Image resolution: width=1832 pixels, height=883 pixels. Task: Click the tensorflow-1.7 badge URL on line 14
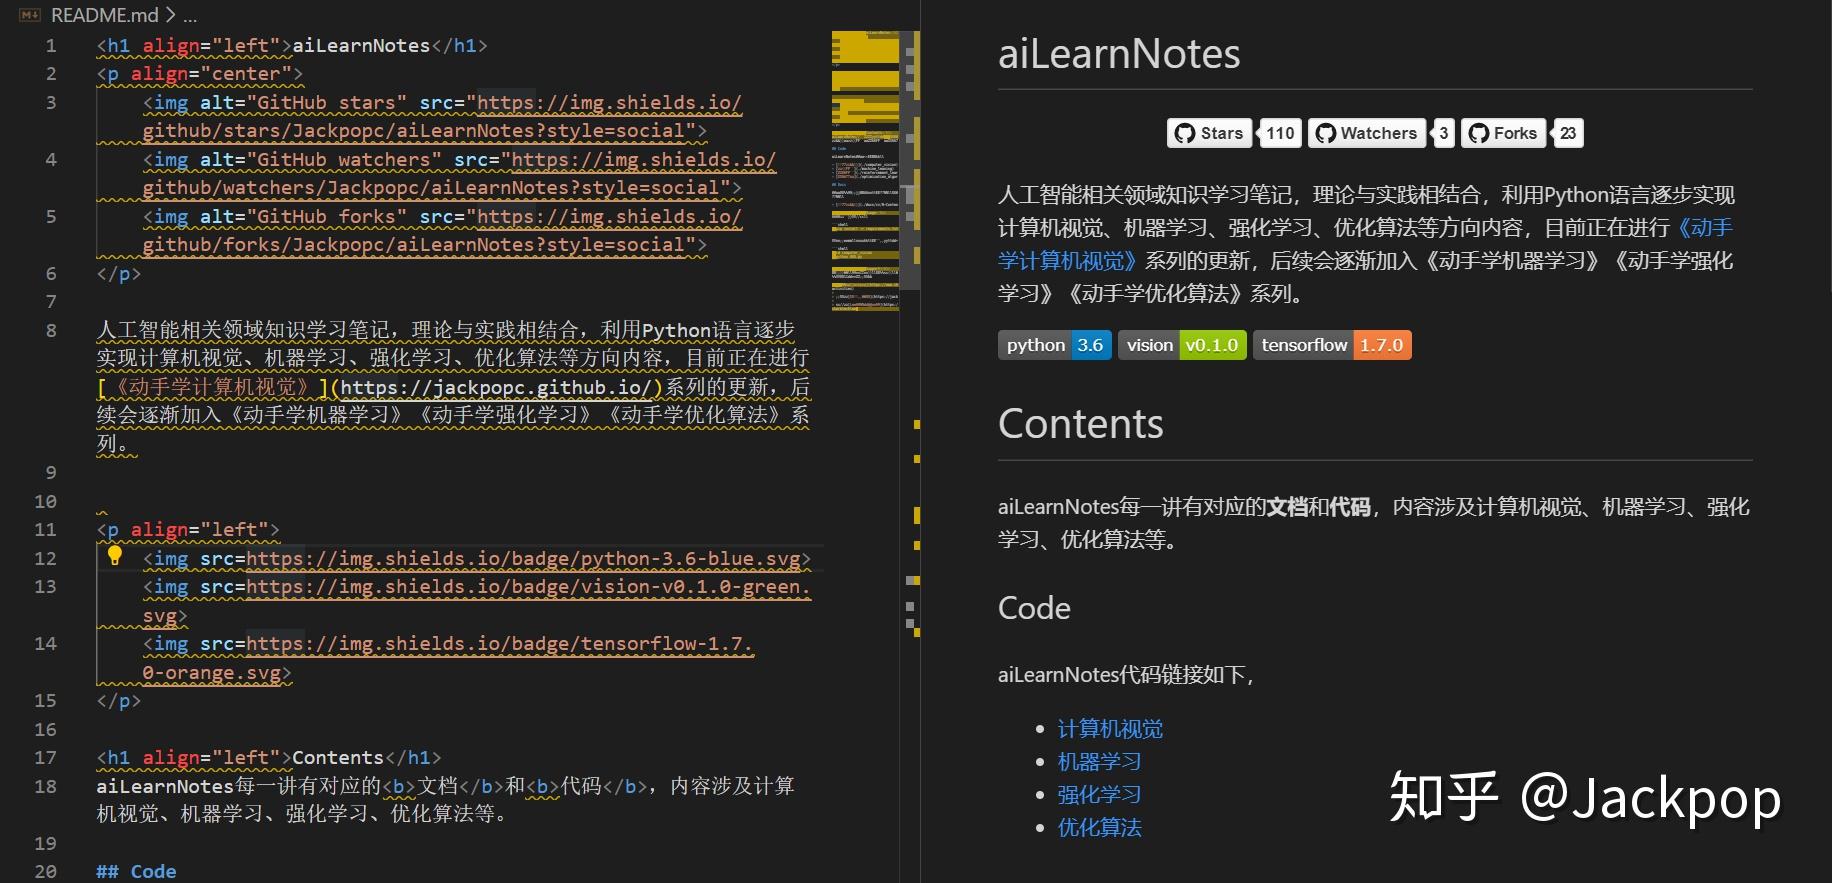click(x=500, y=644)
